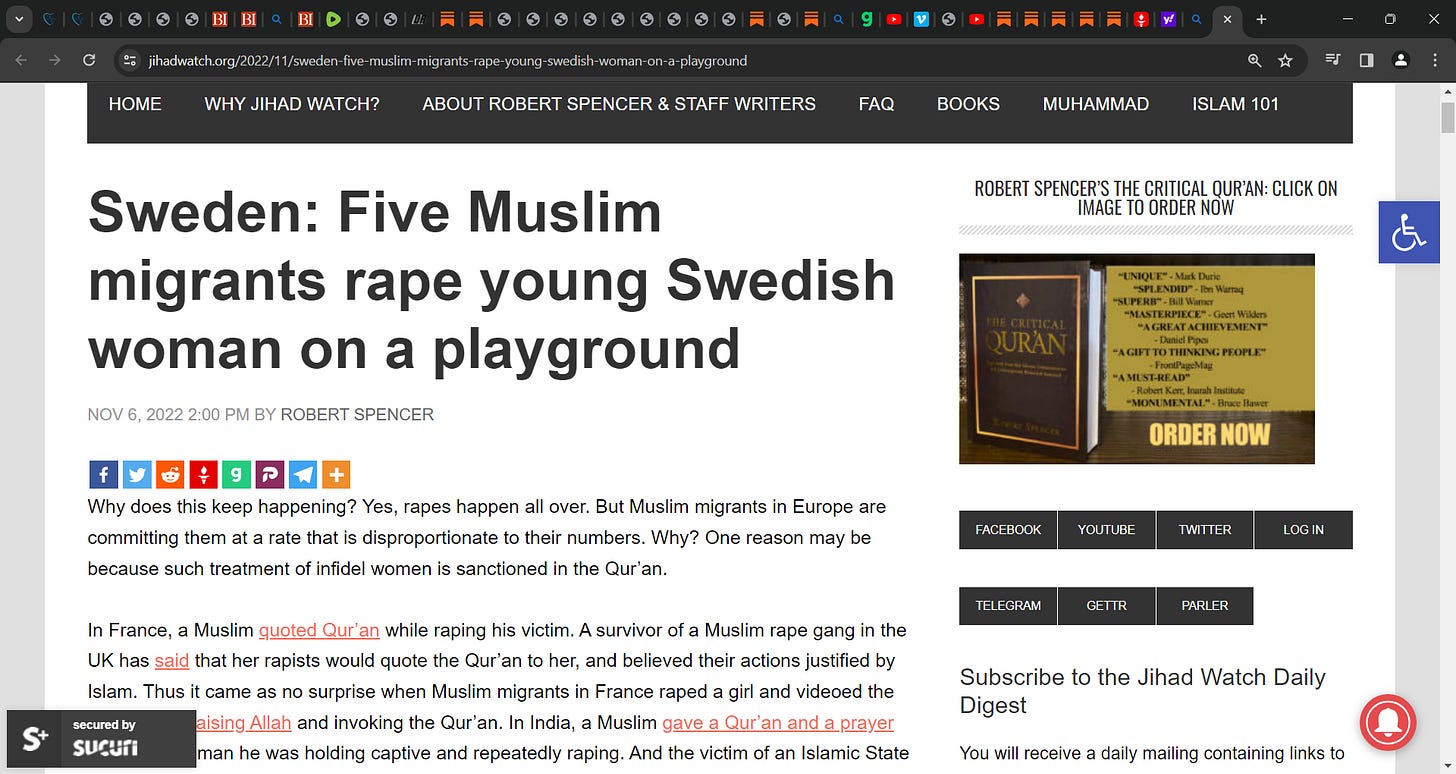Switch to the tab with 'Ui' favicon
This screenshot has height=774, width=1456.
[x=419, y=19]
